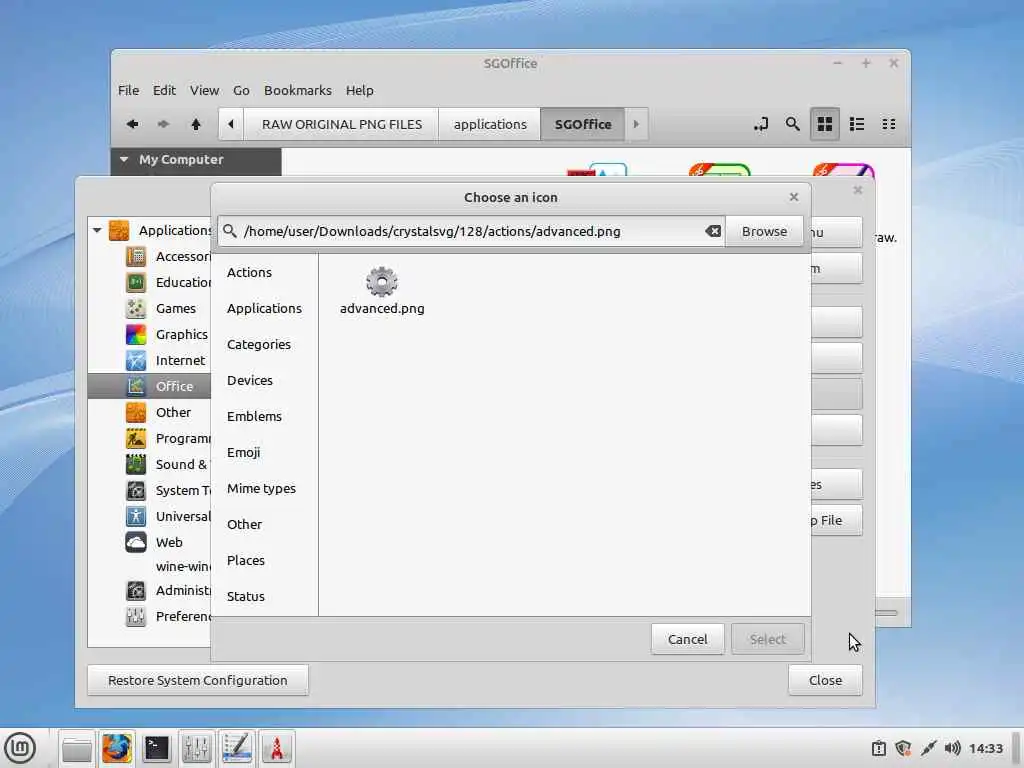1024x768 pixels.
Task: Click Select in icon chooser
Action: coord(767,639)
